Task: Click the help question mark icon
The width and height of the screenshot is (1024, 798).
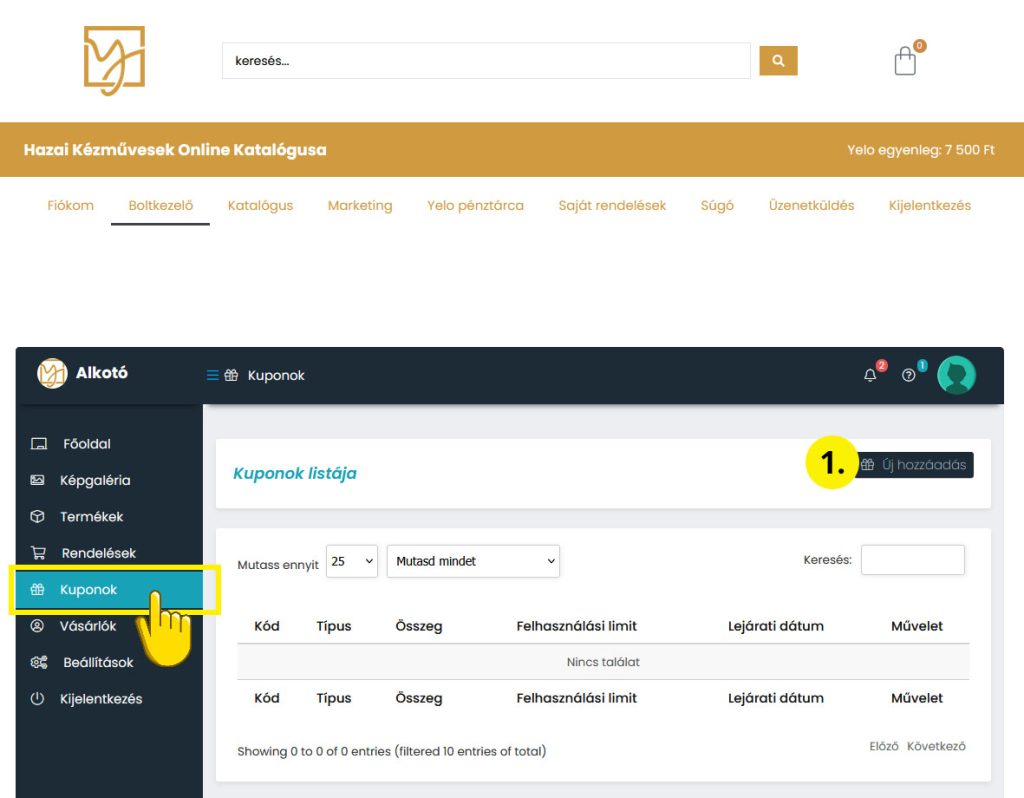Action: (908, 375)
